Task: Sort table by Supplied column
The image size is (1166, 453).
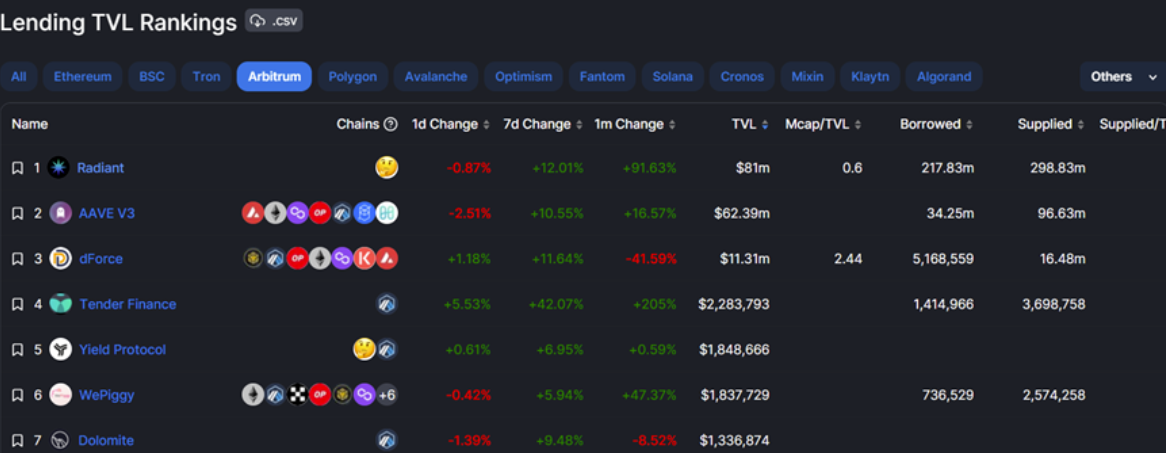Action: (x=1051, y=124)
